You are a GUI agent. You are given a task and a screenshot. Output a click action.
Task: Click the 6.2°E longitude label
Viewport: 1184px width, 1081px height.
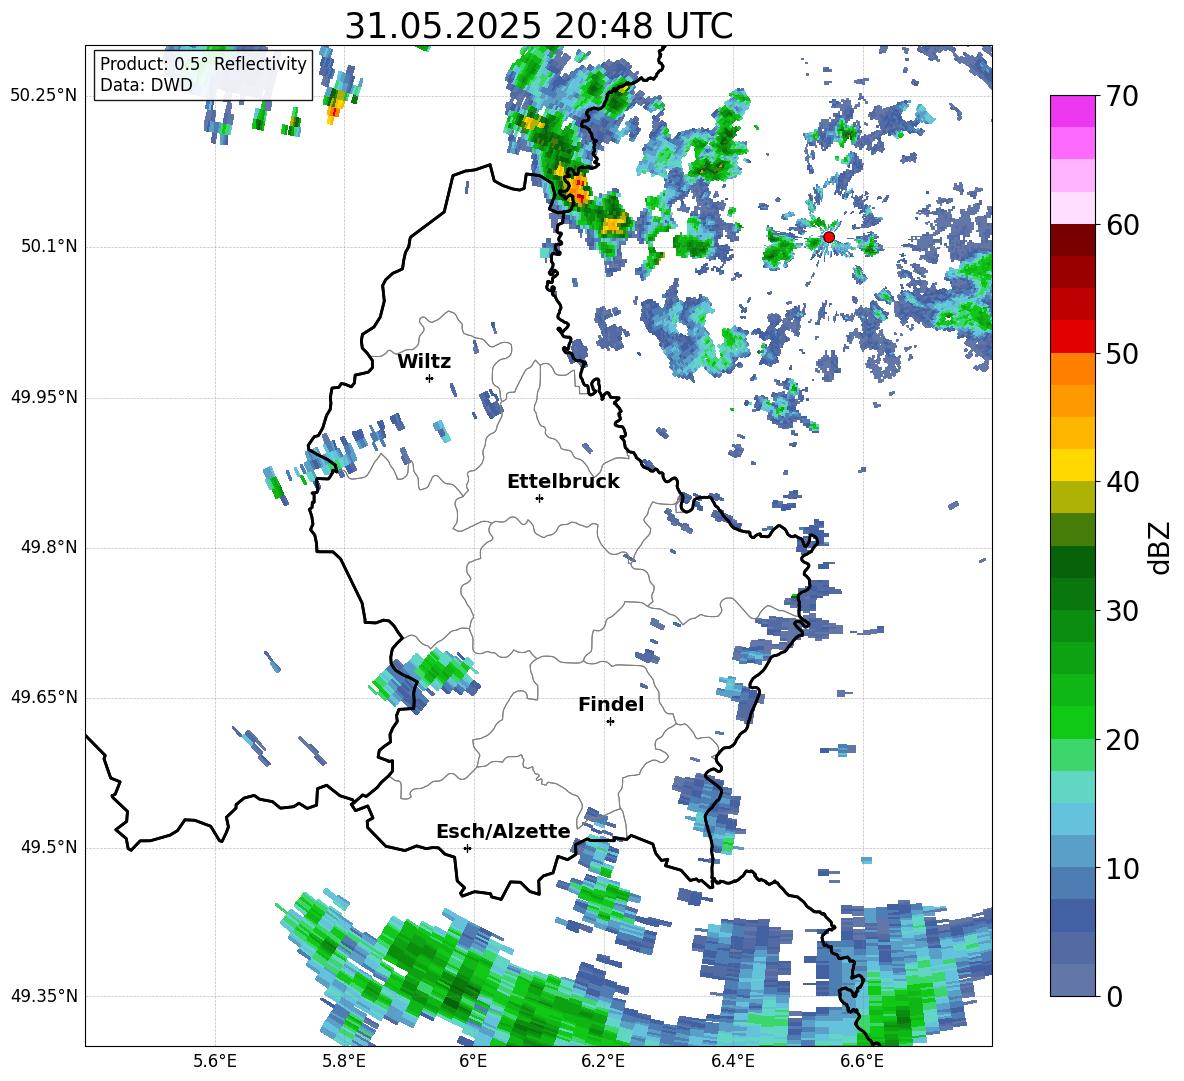pos(603,1062)
